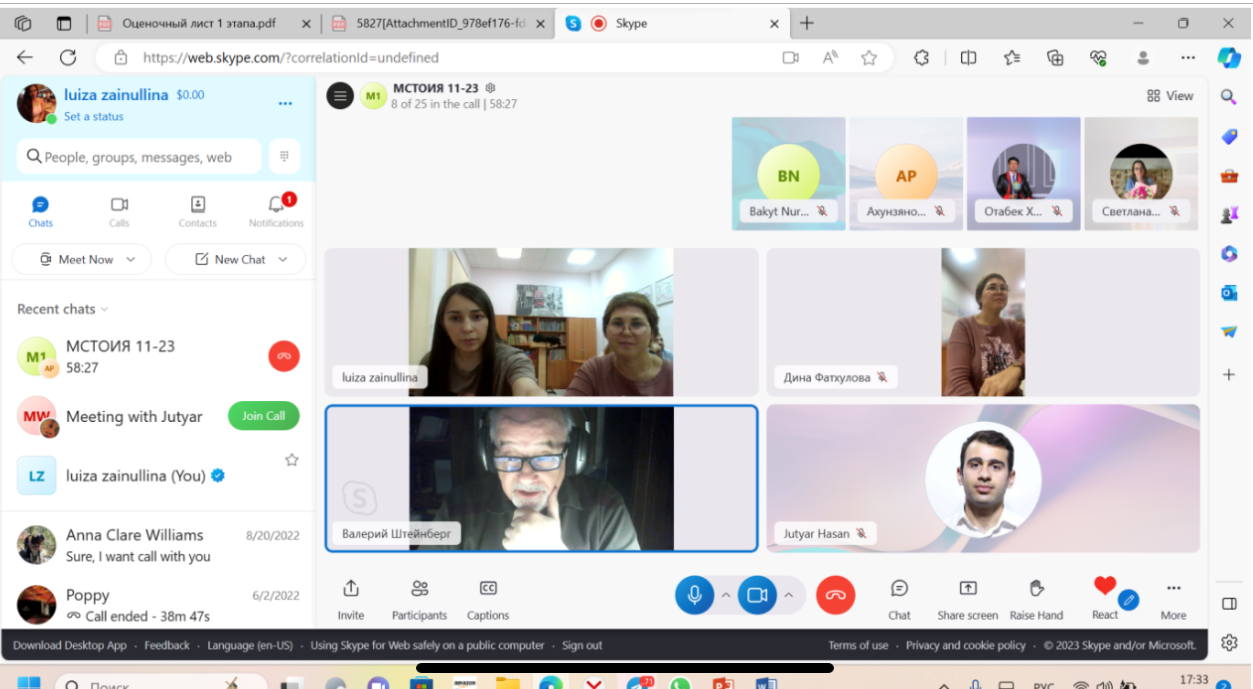Send a heart React
This screenshot has height=689, width=1253.
1104,588
